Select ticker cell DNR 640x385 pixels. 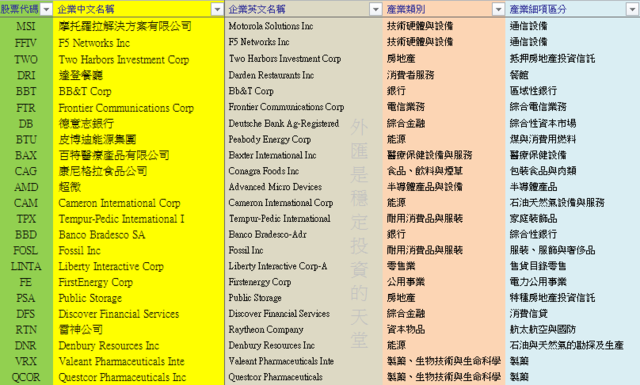pyautogui.click(x=26, y=346)
